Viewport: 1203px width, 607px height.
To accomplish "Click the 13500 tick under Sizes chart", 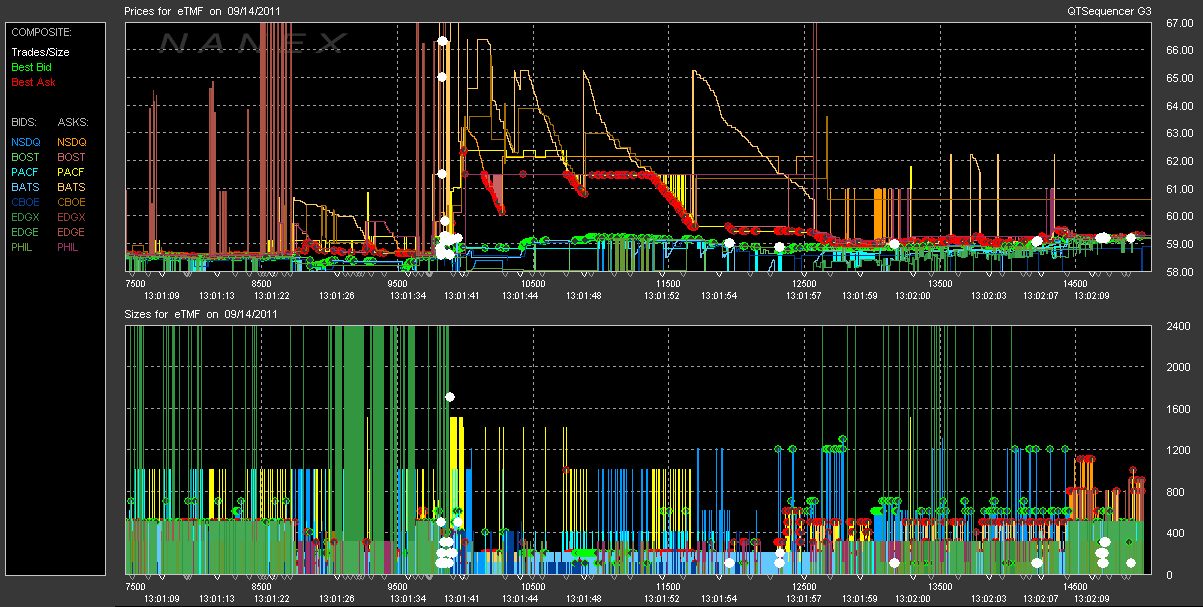I will tap(940, 587).
